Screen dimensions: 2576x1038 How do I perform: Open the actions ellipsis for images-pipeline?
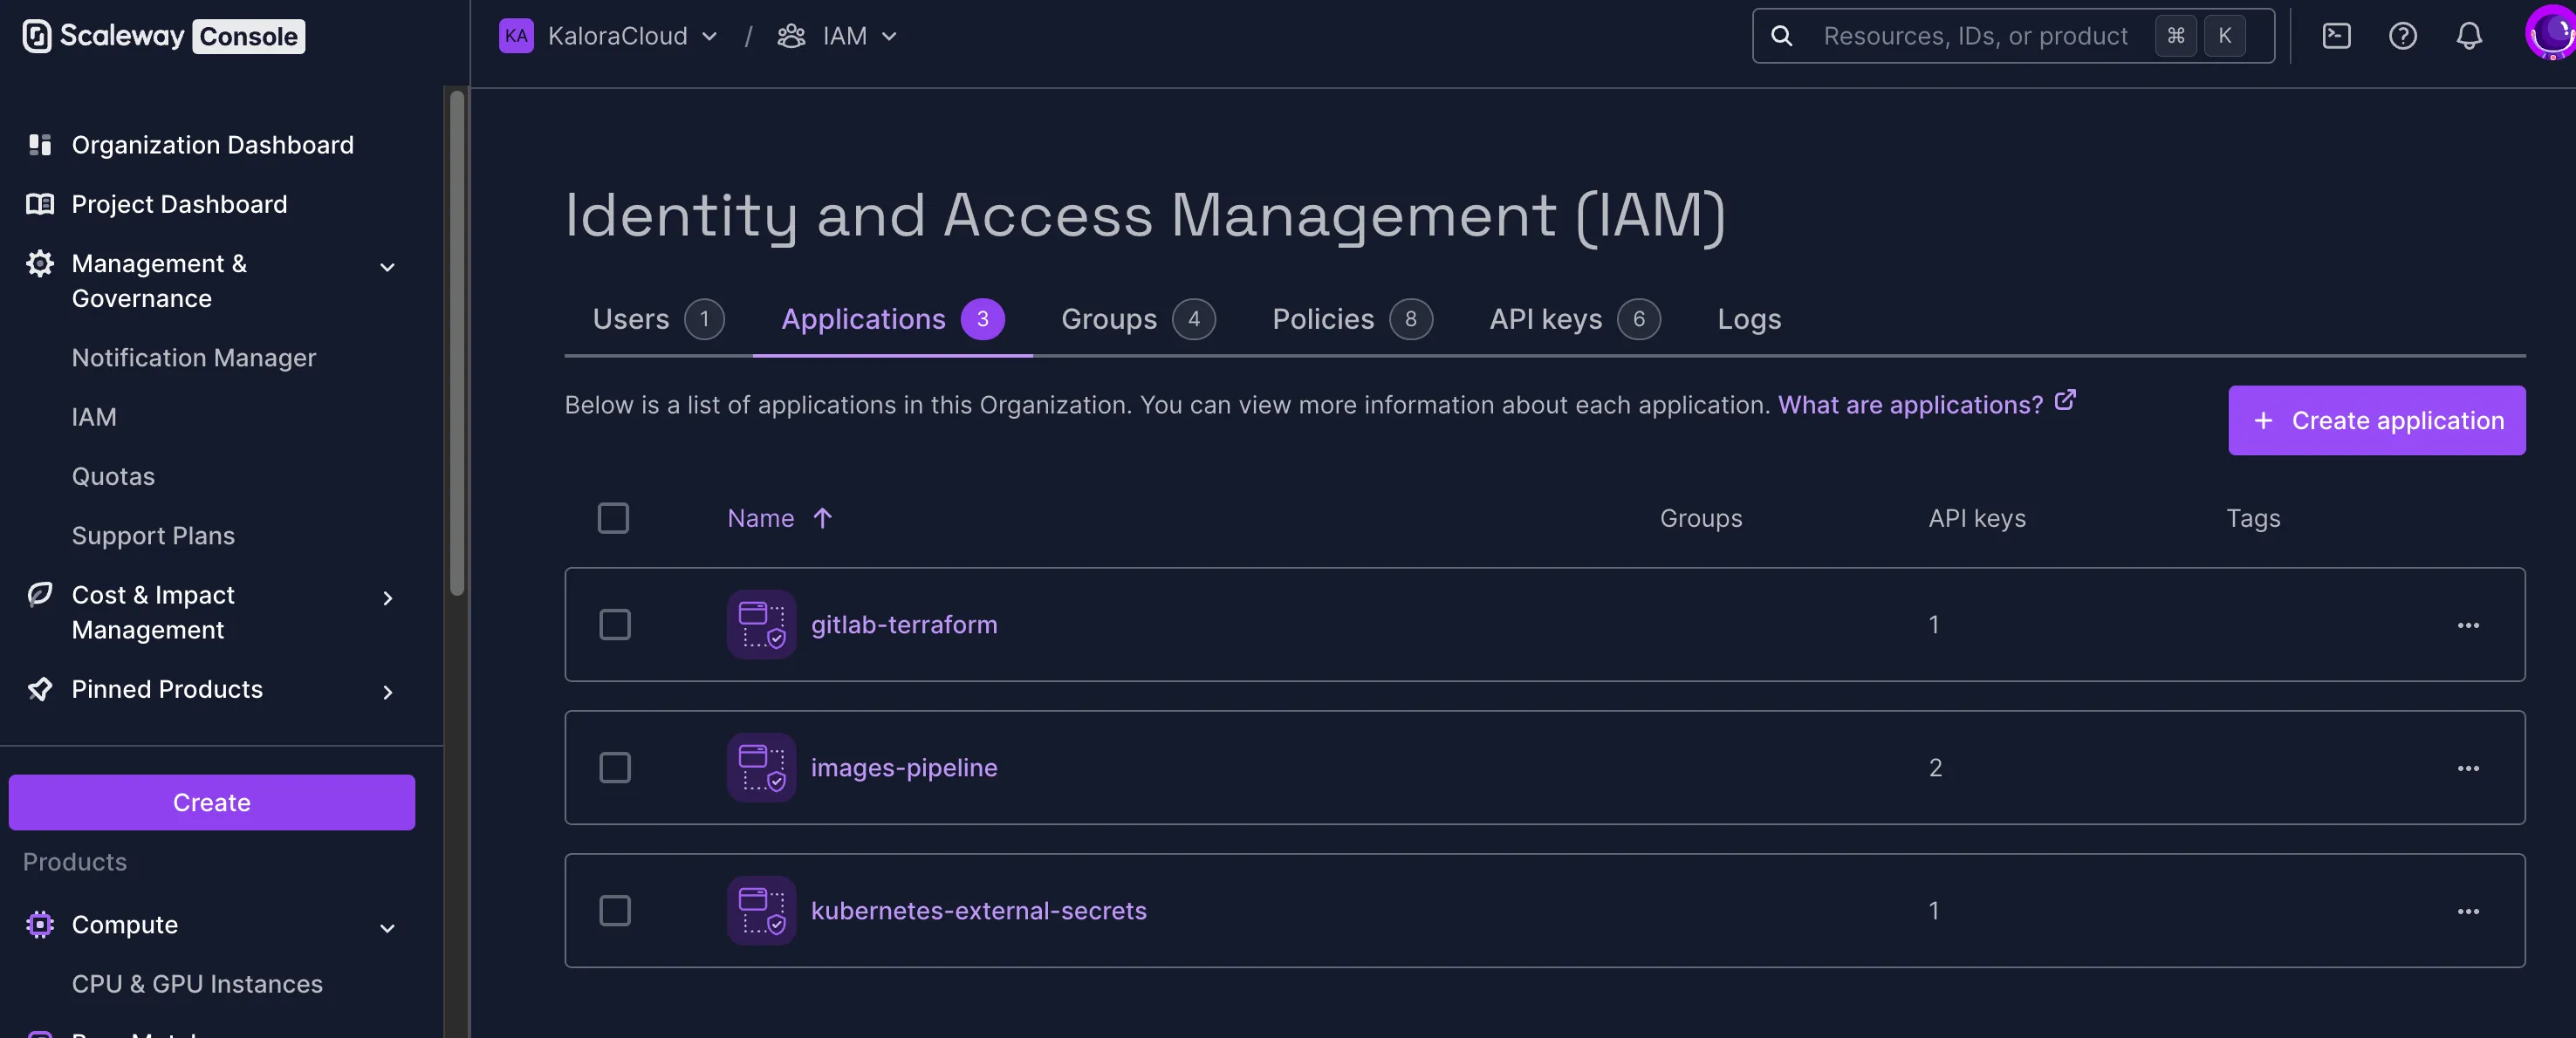tap(2468, 768)
